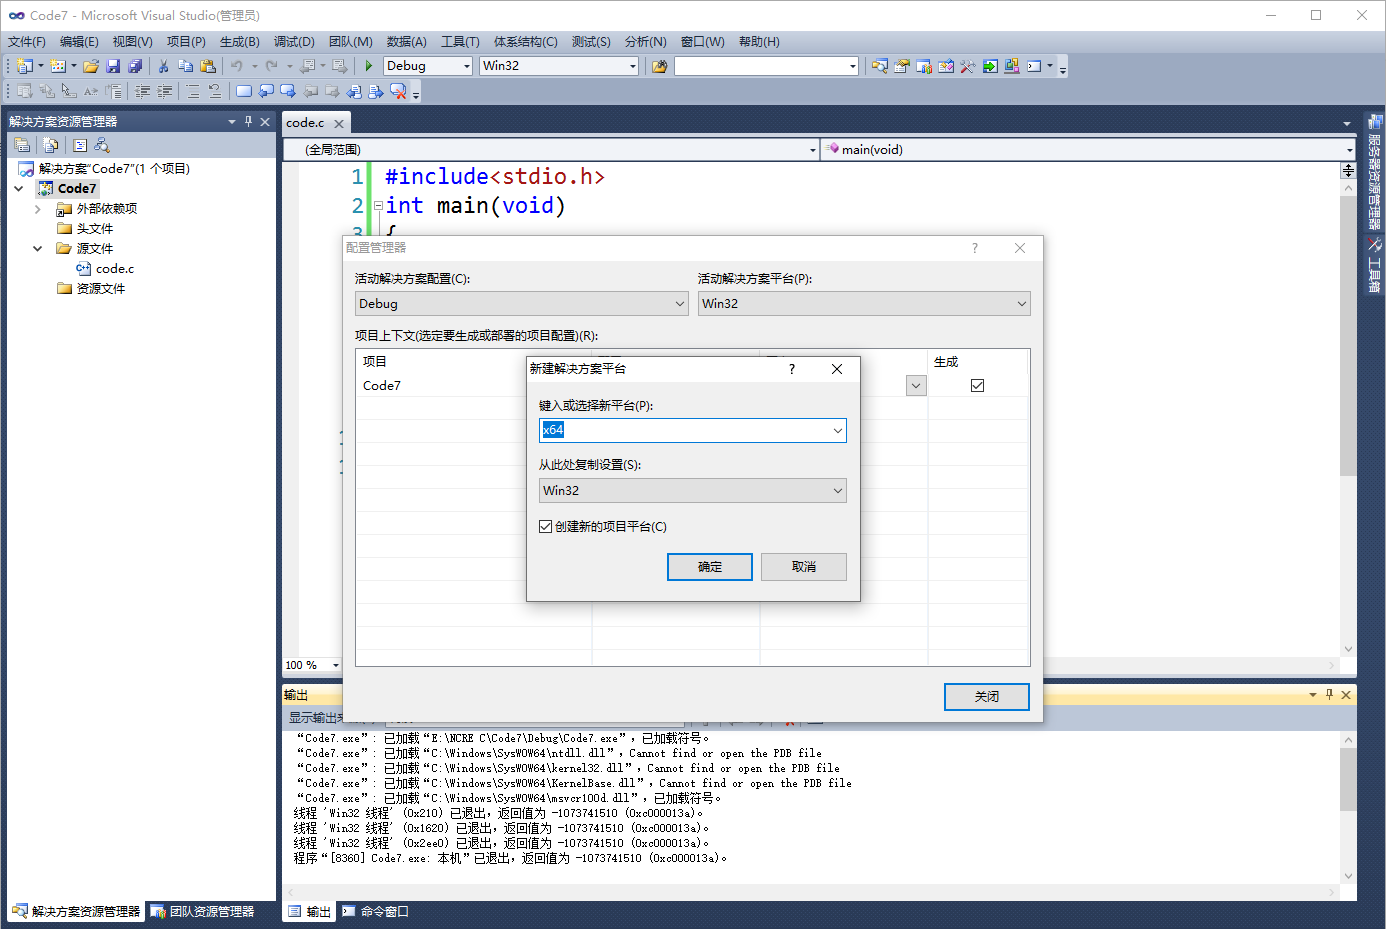Open the Toolbox wrench and hammer icon
This screenshot has height=929, width=1386.
click(968, 66)
